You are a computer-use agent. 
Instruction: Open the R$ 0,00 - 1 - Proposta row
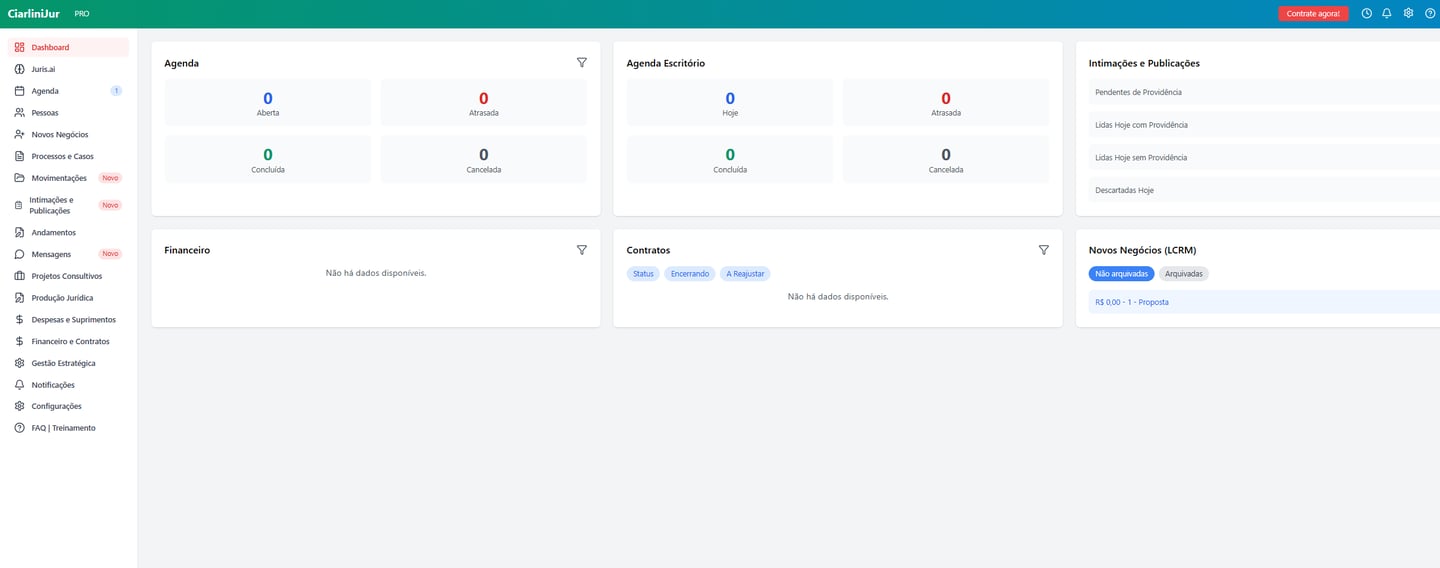(1264, 302)
